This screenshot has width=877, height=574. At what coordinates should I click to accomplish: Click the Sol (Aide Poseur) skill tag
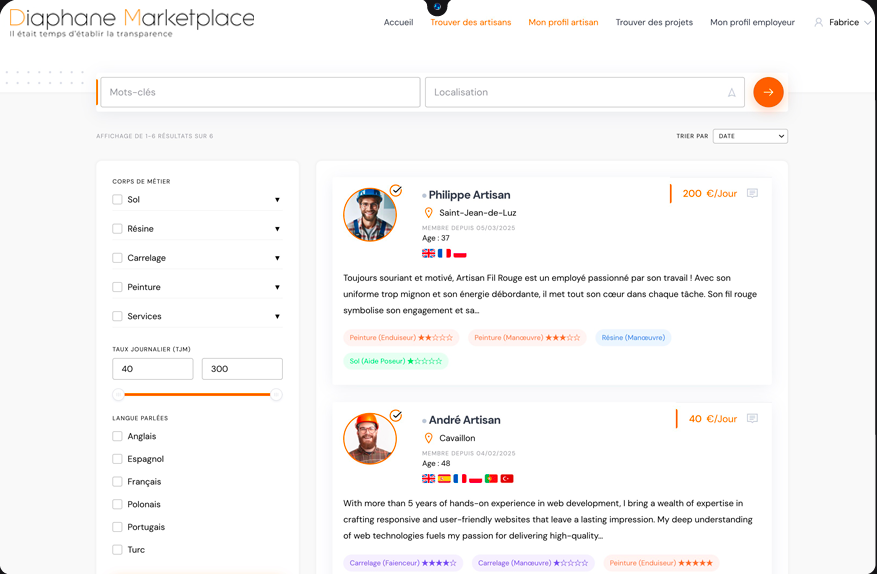tap(395, 361)
